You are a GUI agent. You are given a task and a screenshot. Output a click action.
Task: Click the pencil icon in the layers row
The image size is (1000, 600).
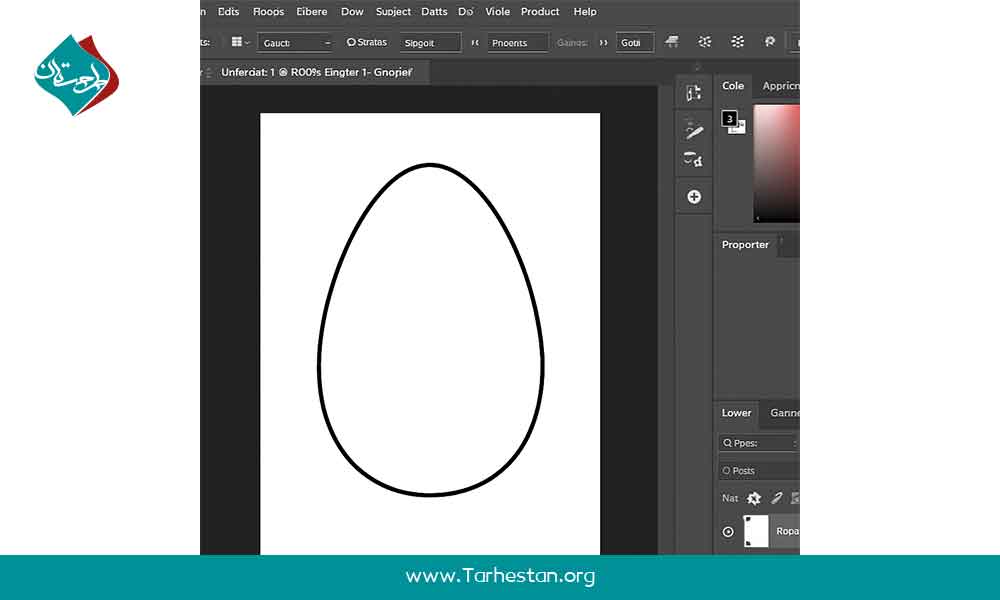[776, 498]
